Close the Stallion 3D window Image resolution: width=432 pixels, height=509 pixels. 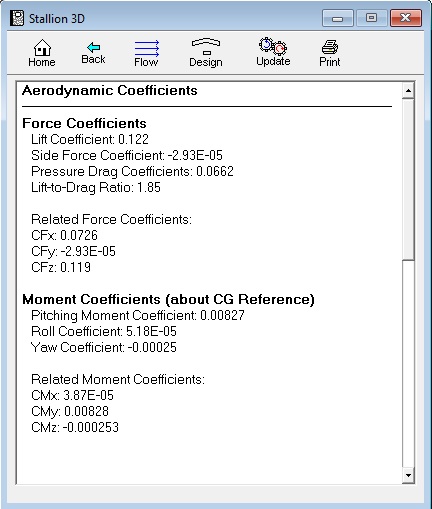tap(406, 18)
